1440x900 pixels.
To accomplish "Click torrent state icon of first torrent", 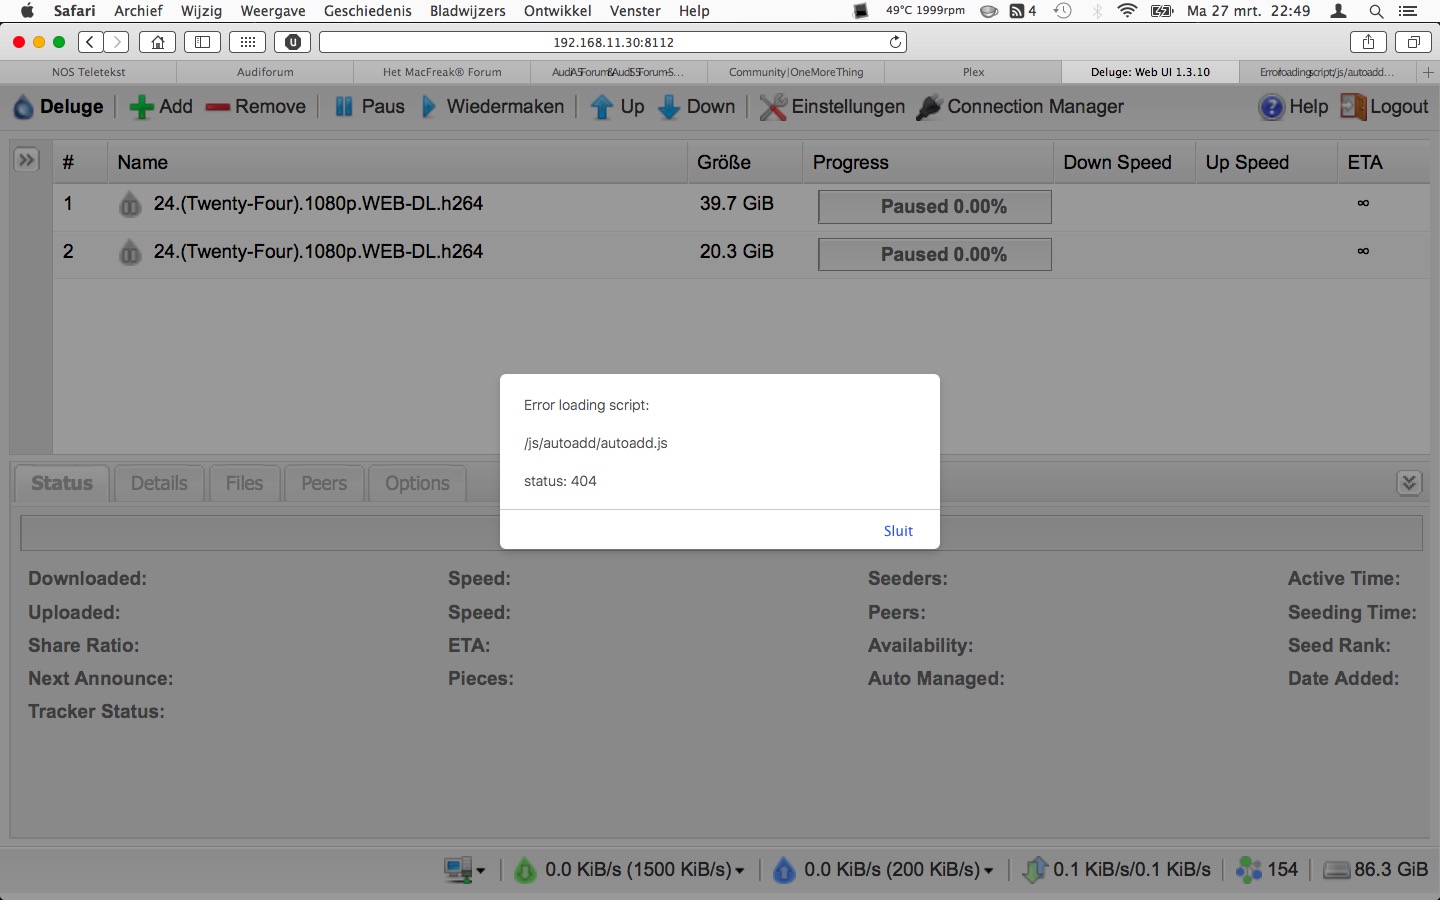I will point(130,204).
